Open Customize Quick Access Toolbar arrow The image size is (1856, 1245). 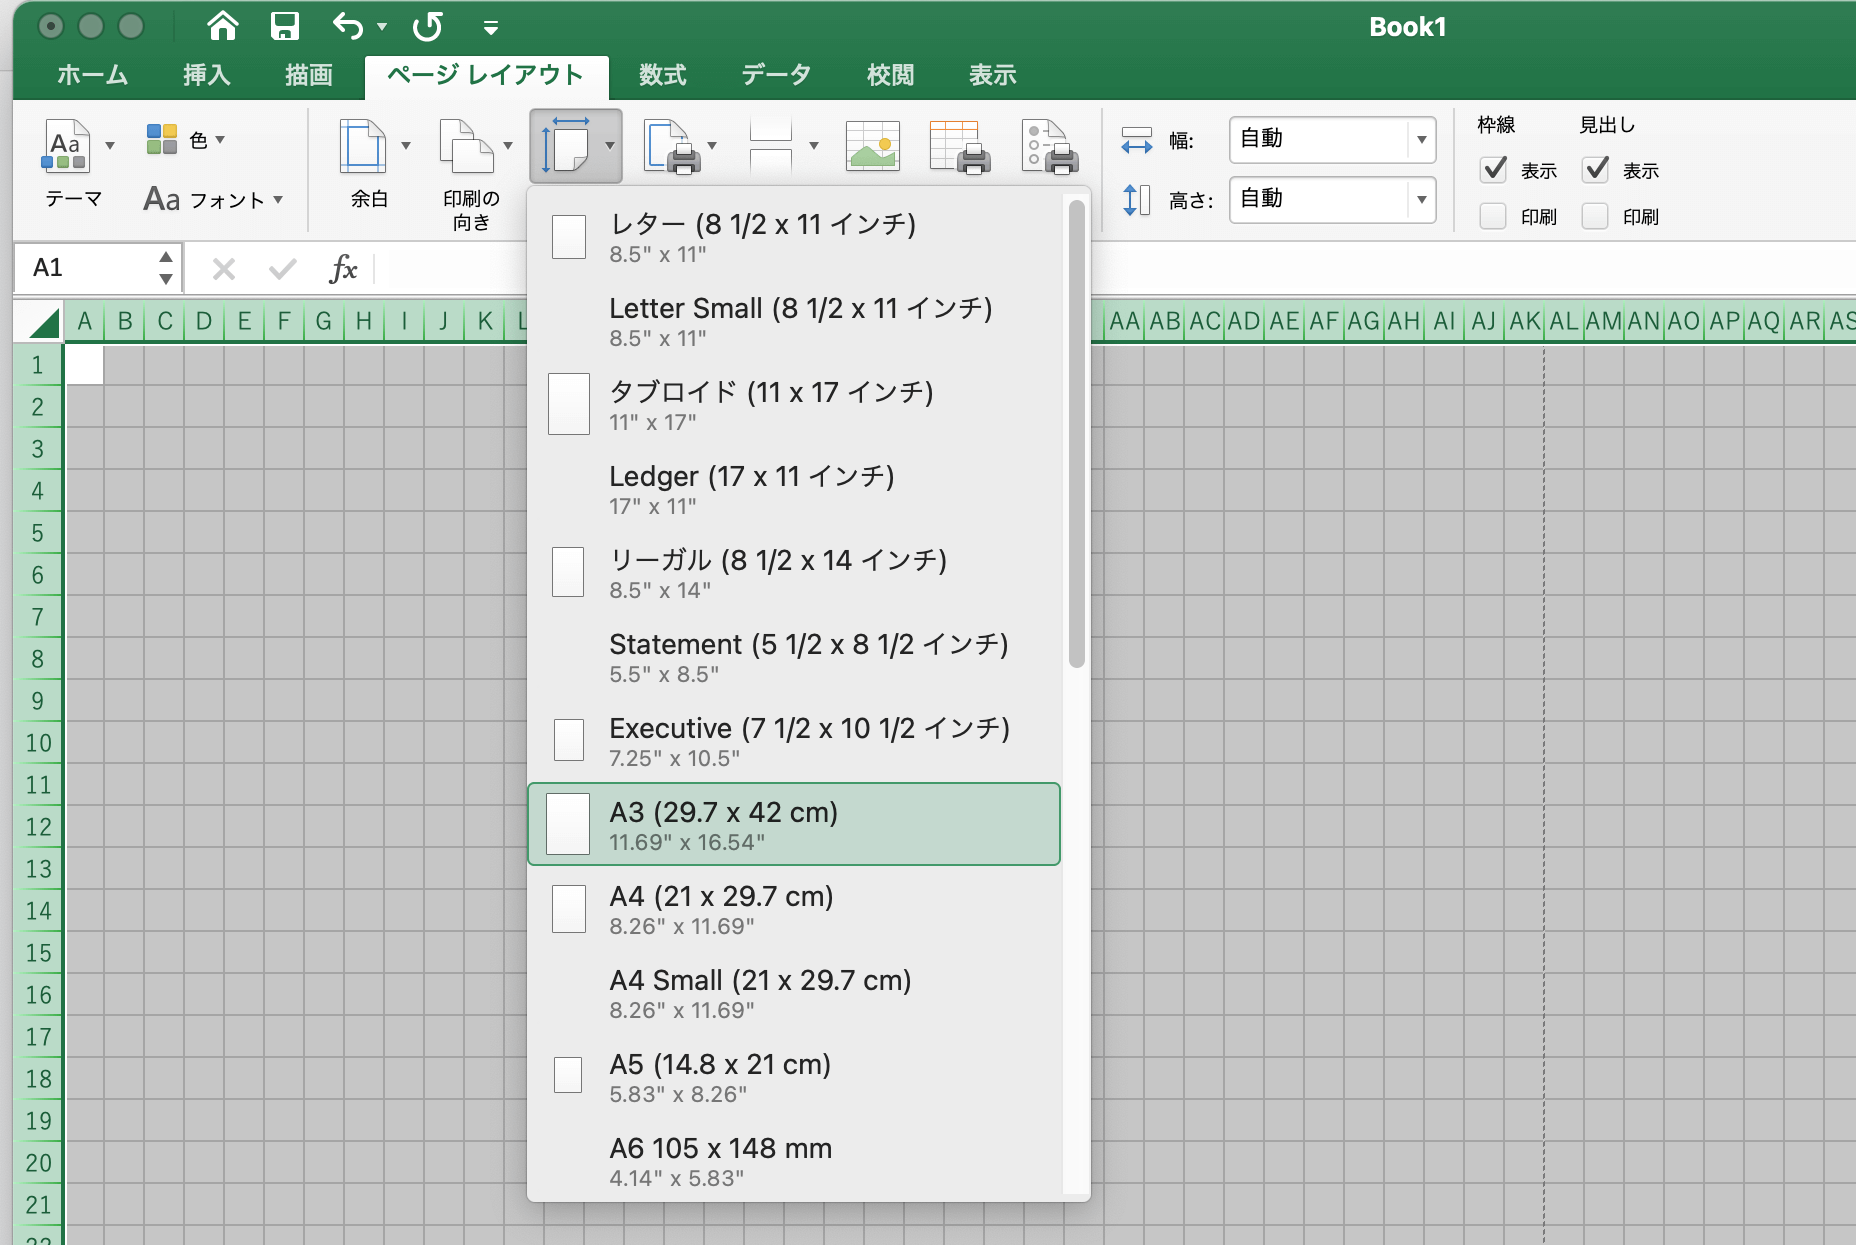click(x=491, y=28)
